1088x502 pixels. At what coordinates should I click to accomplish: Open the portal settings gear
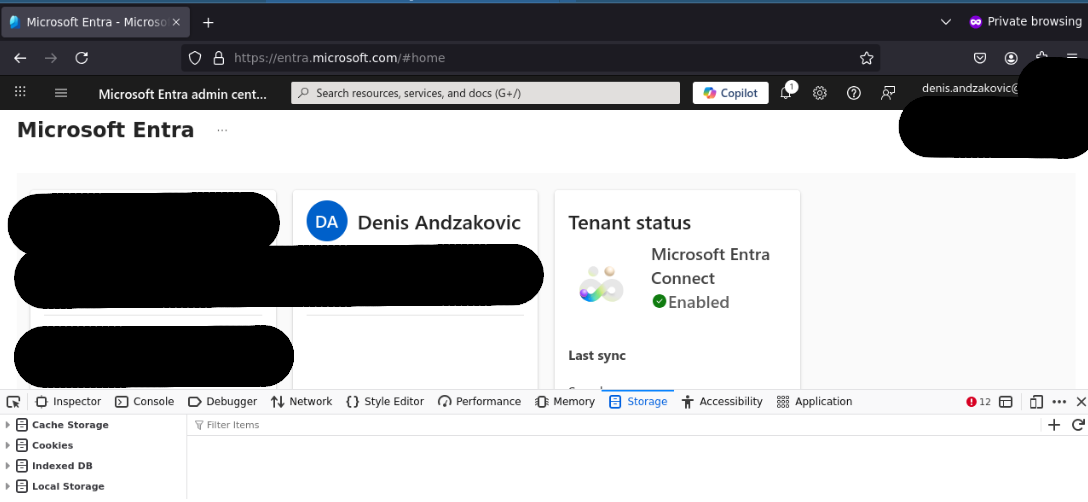coord(820,93)
